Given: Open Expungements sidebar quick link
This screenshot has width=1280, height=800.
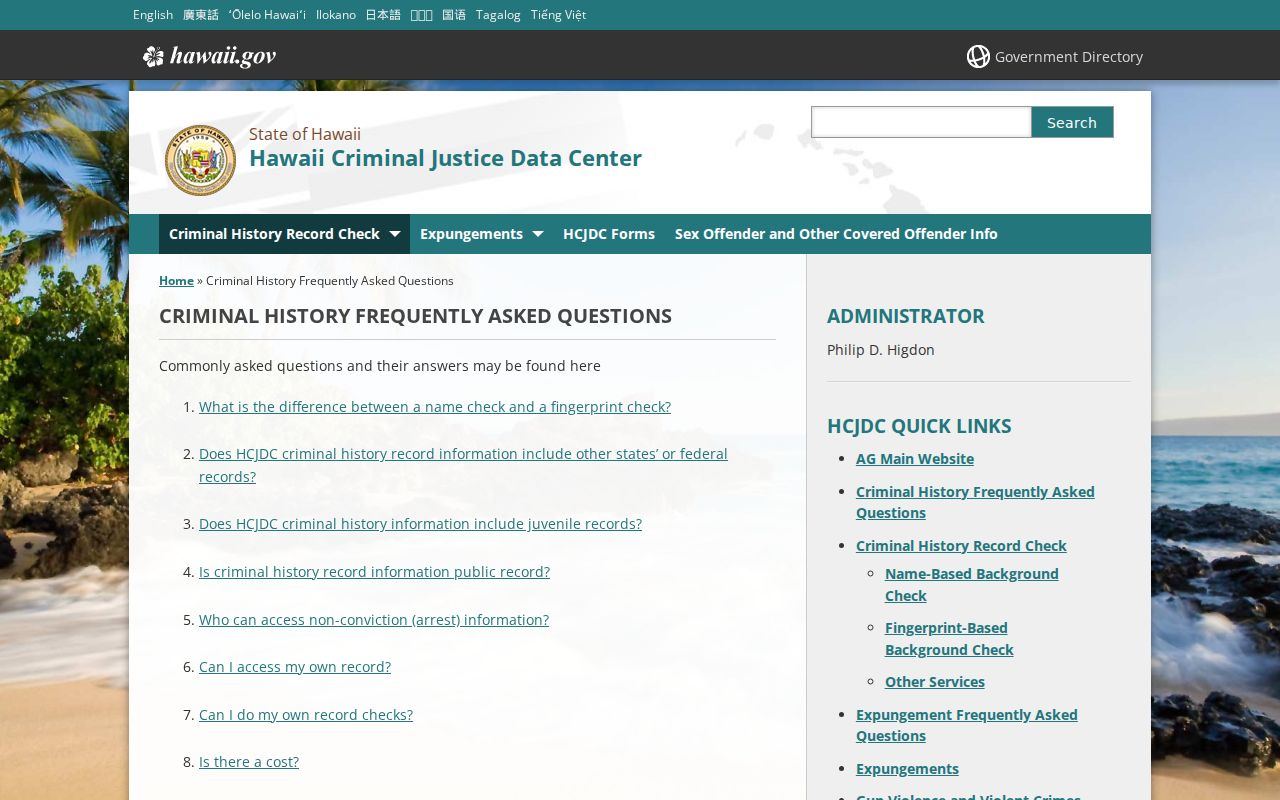Looking at the screenshot, I should pos(907,769).
